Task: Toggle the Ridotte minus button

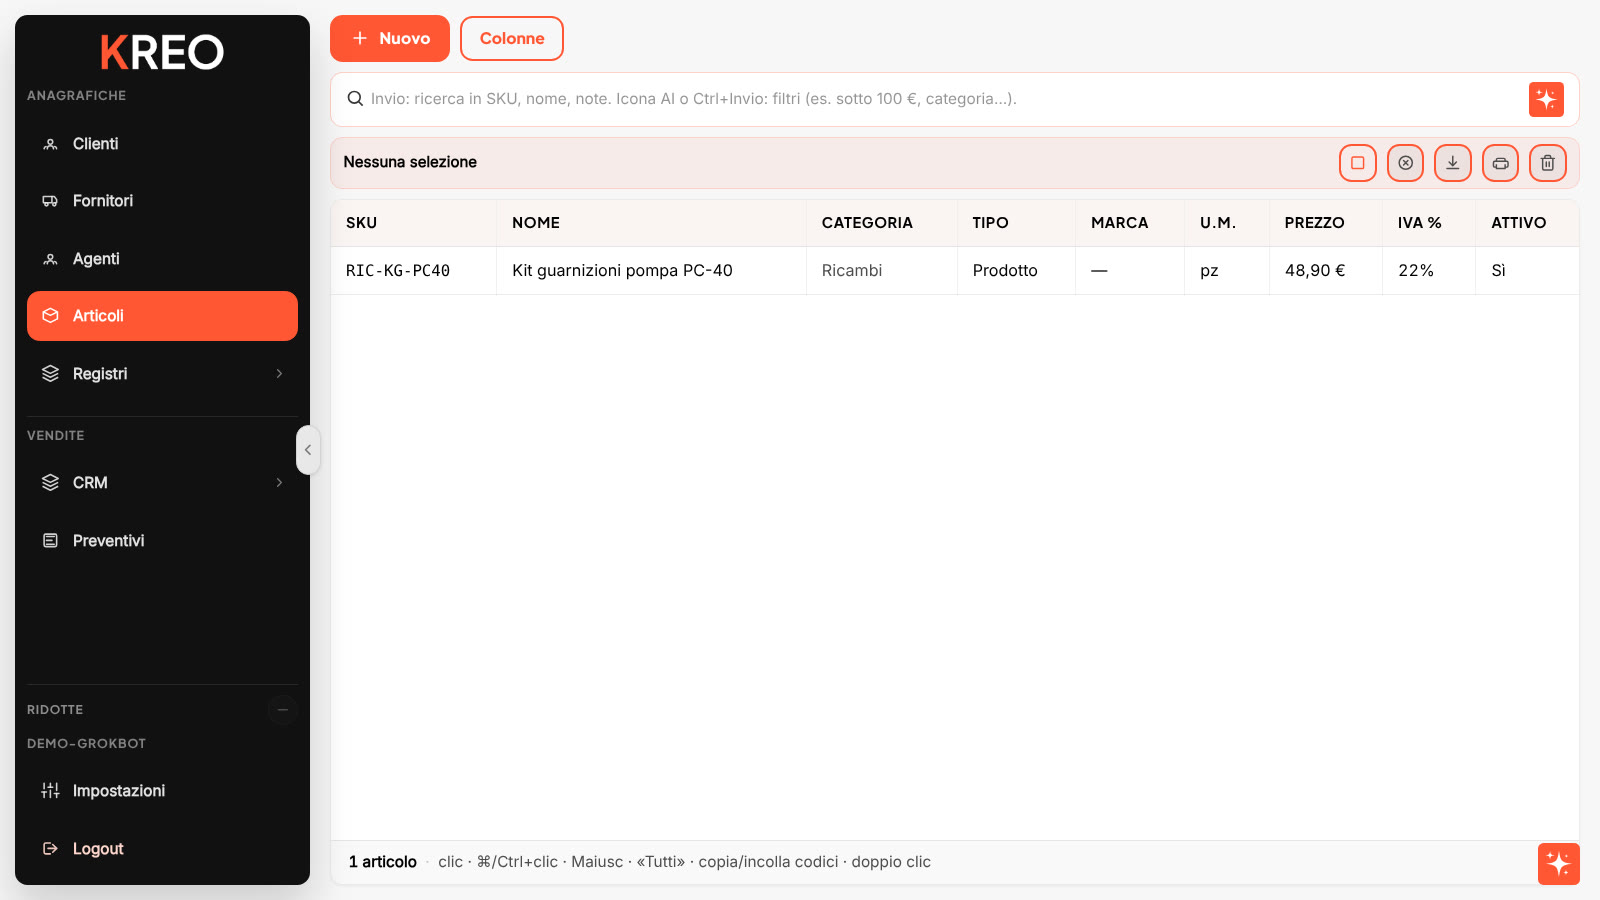Action: (283, 710)
